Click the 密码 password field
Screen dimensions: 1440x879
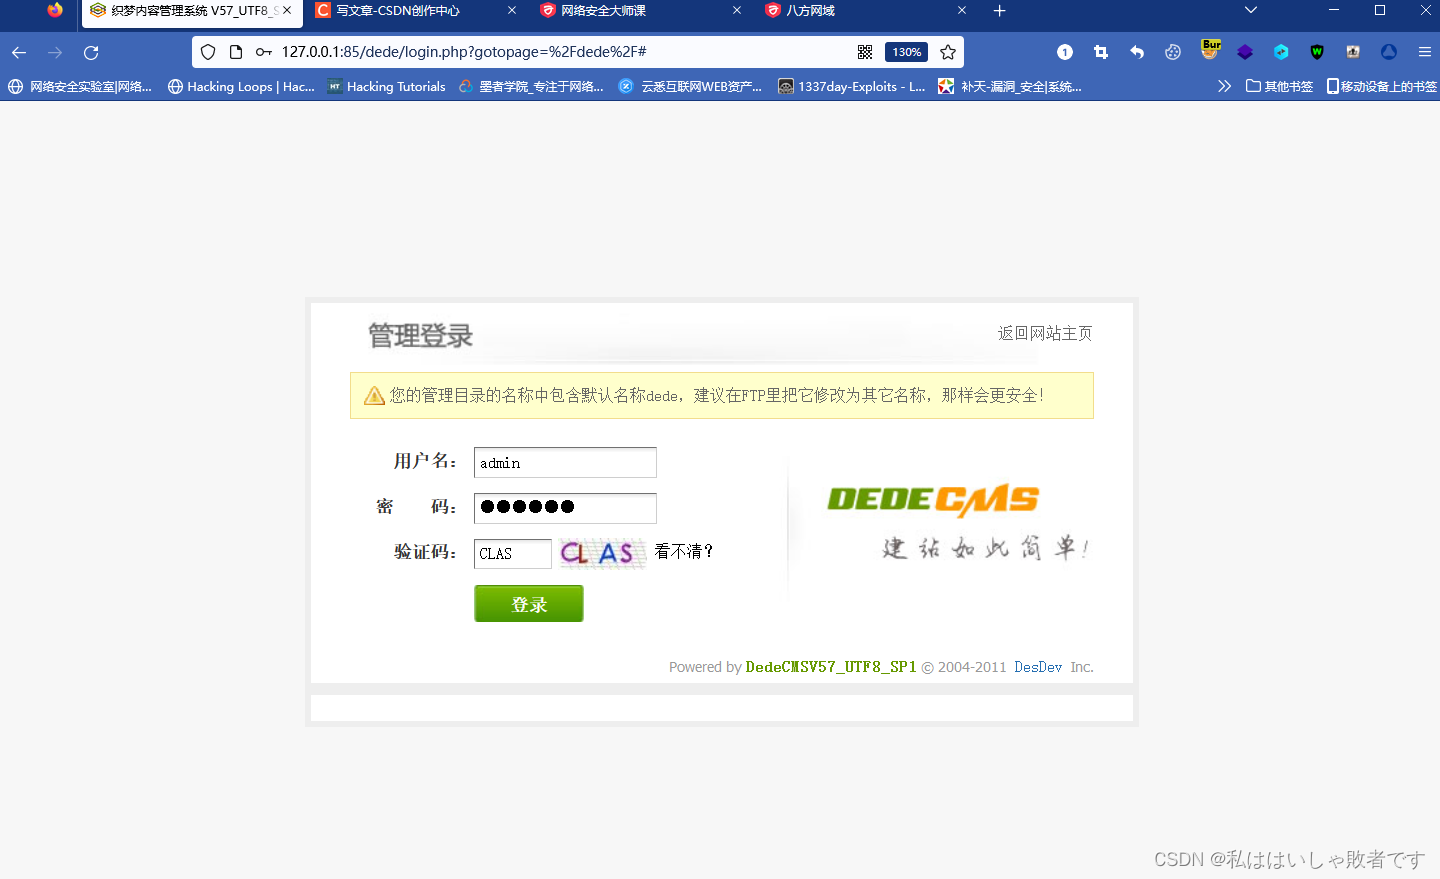pyautogui.click(x=565, y=508)
